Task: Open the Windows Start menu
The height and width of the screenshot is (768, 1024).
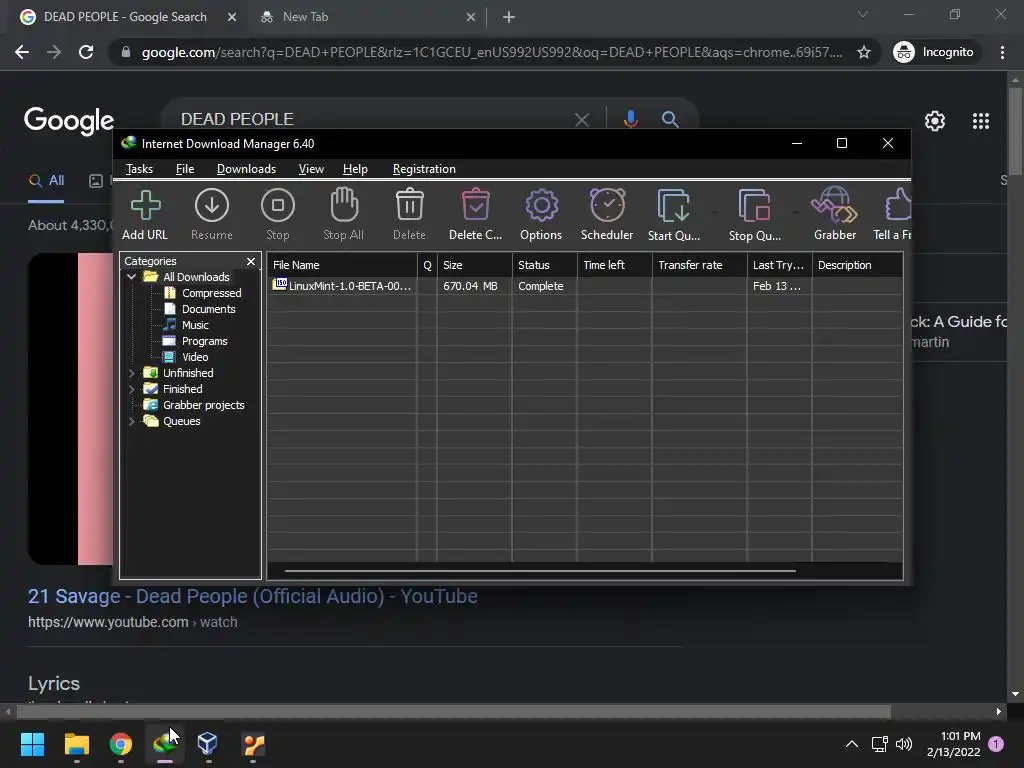Action: coord(32,744)
